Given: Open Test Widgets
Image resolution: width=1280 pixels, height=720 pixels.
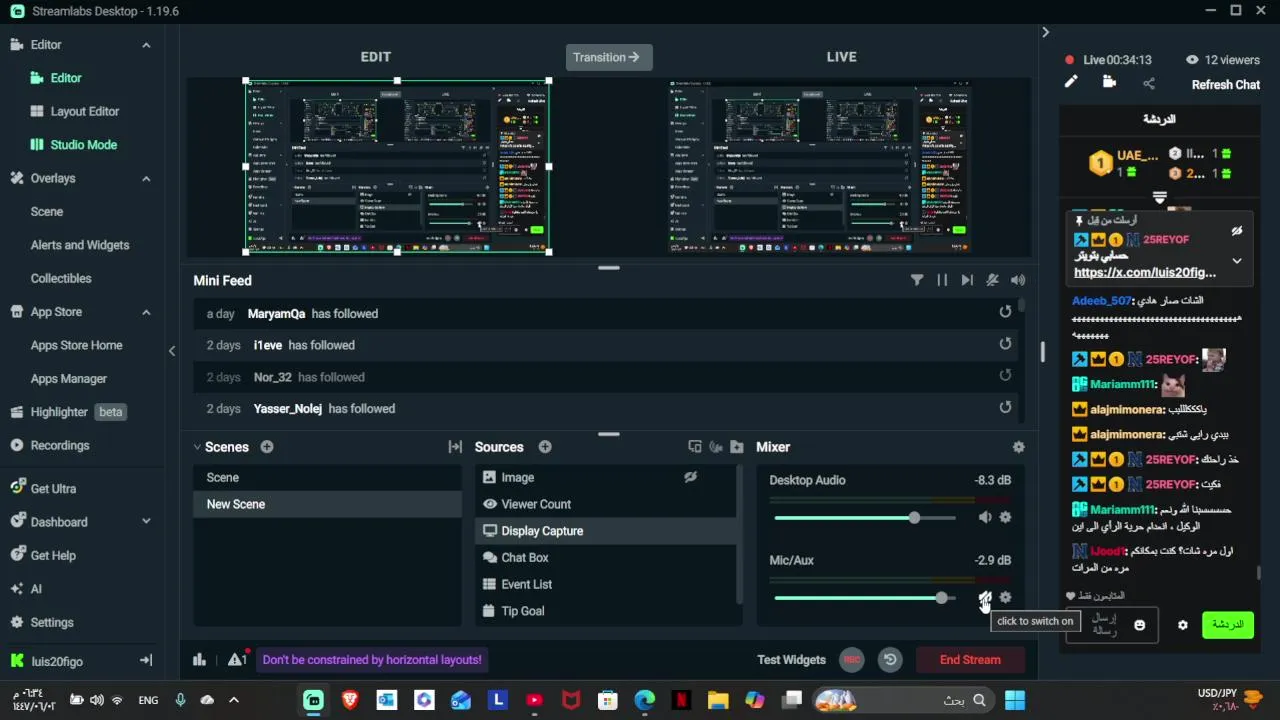Looking at the screenshot, I should point(791,660).
